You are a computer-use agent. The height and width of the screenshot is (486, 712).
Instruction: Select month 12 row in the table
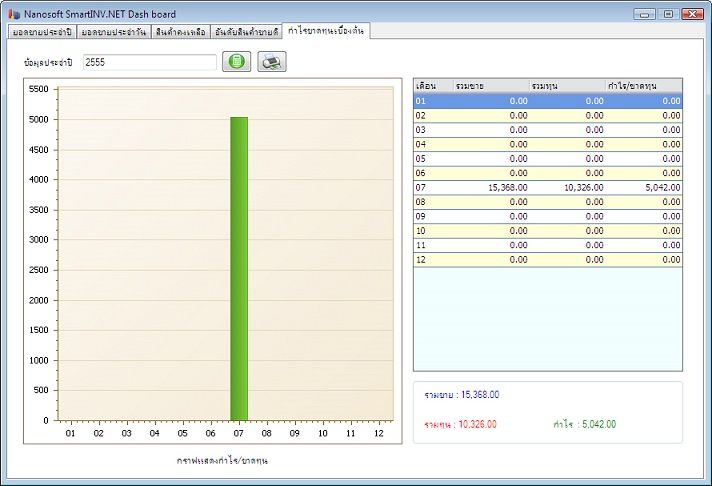[x=547, y=259]
